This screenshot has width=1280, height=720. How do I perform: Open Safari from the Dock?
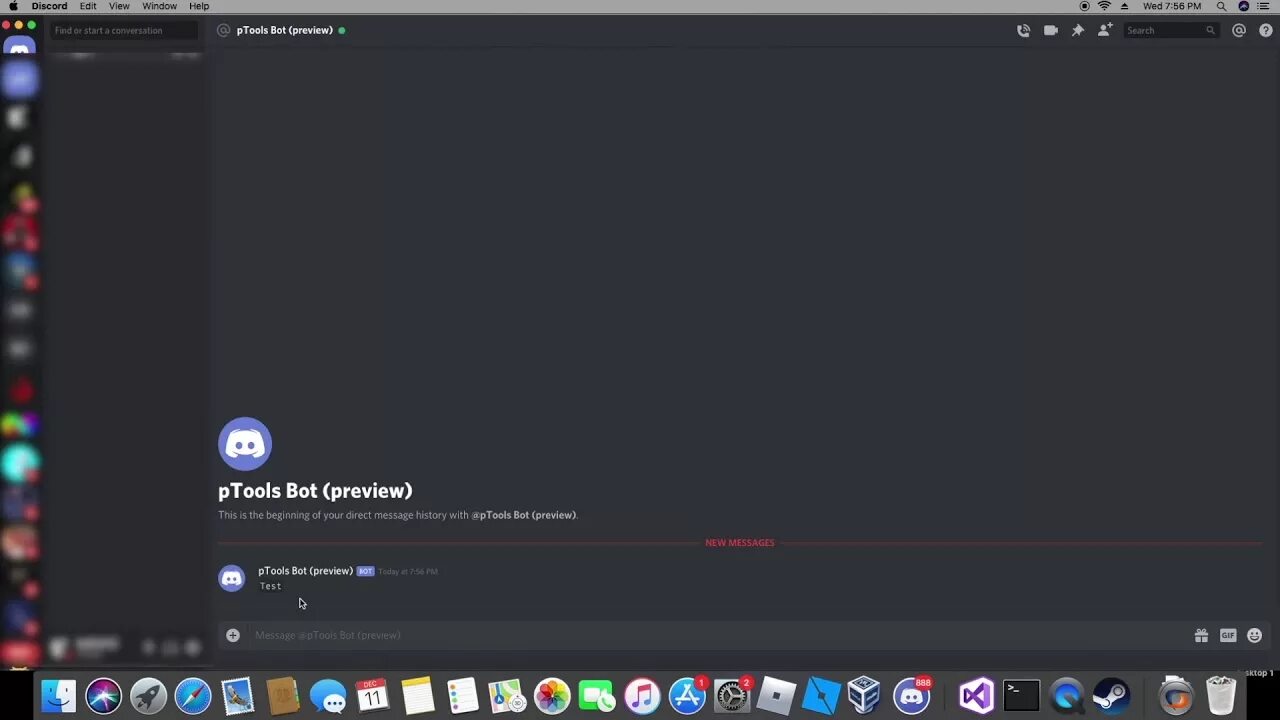pyautogui.click(x=193, y=696)
